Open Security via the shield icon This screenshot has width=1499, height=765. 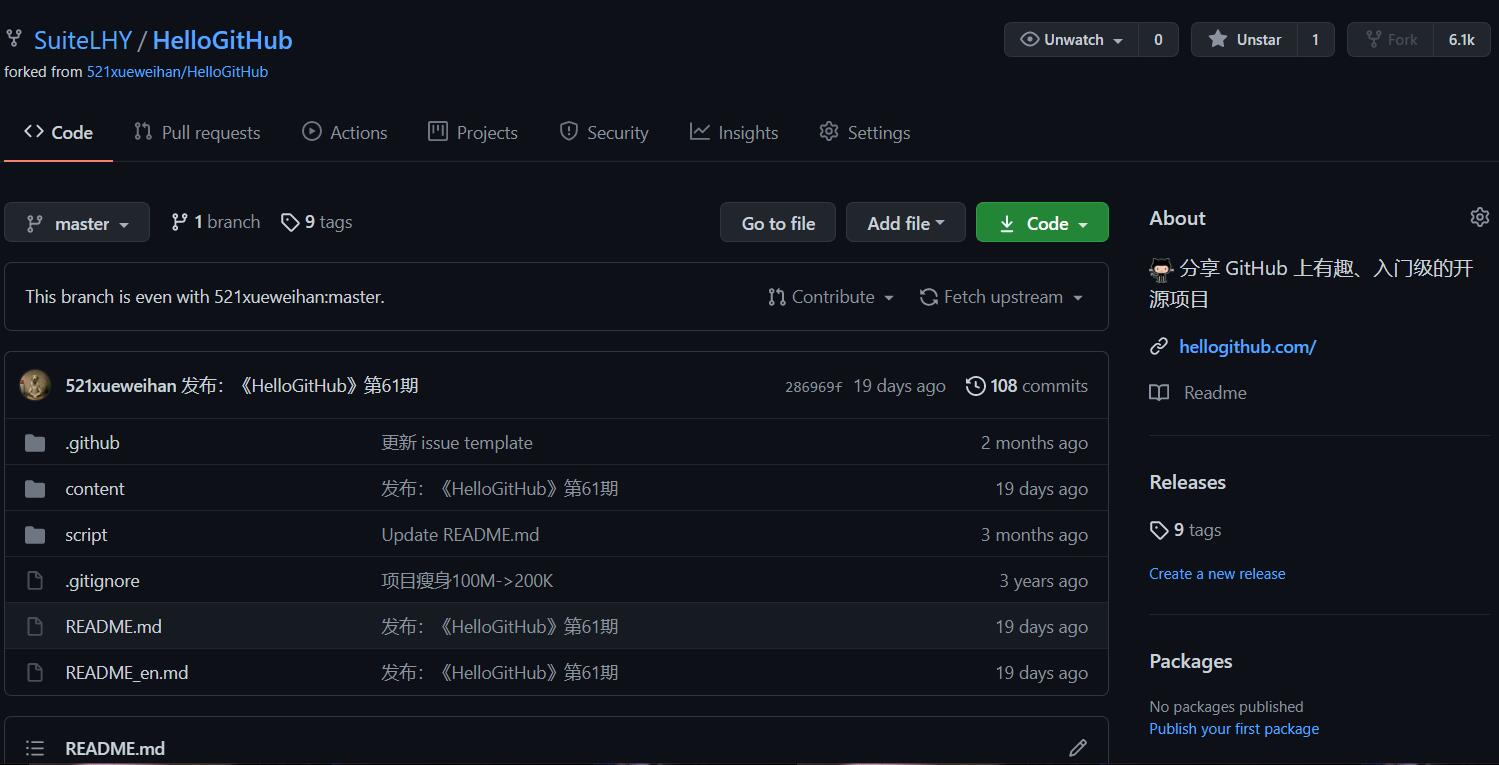tap(568, 131)
